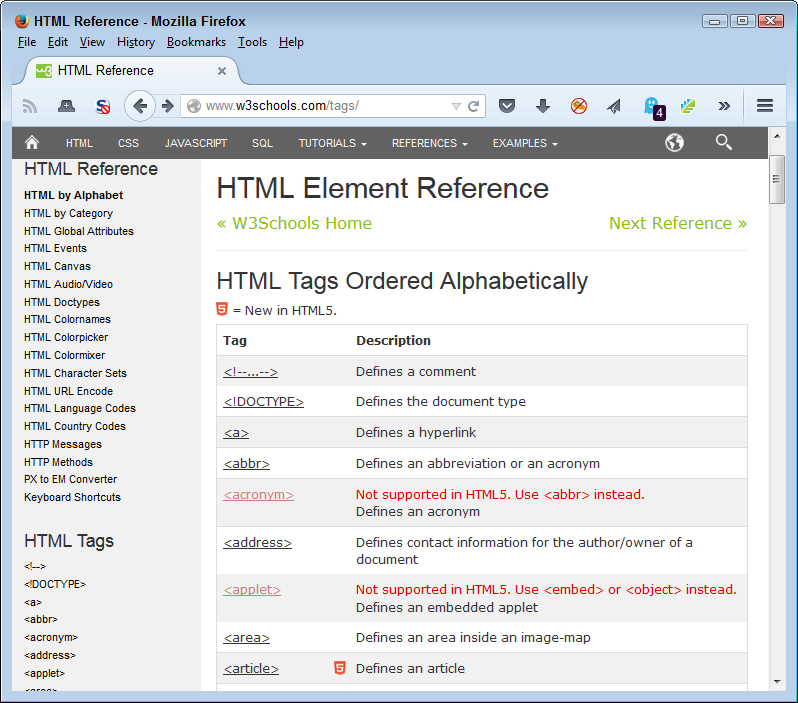Open the Tools menu in menu bar
Viewport: 798px width, 703px height.
point(252,42)
